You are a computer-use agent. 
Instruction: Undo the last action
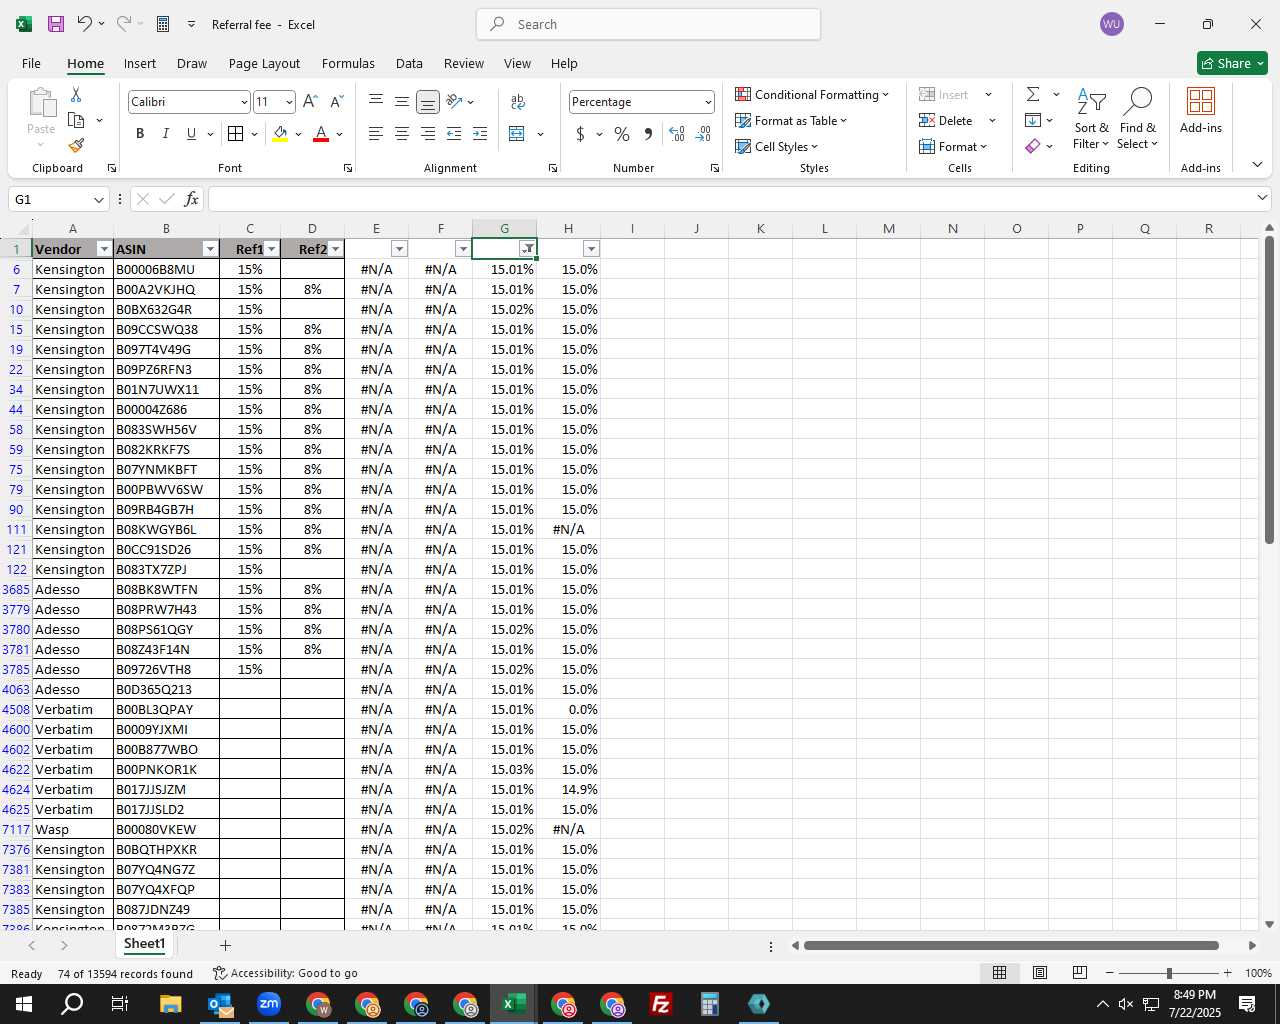click(85, 24)
